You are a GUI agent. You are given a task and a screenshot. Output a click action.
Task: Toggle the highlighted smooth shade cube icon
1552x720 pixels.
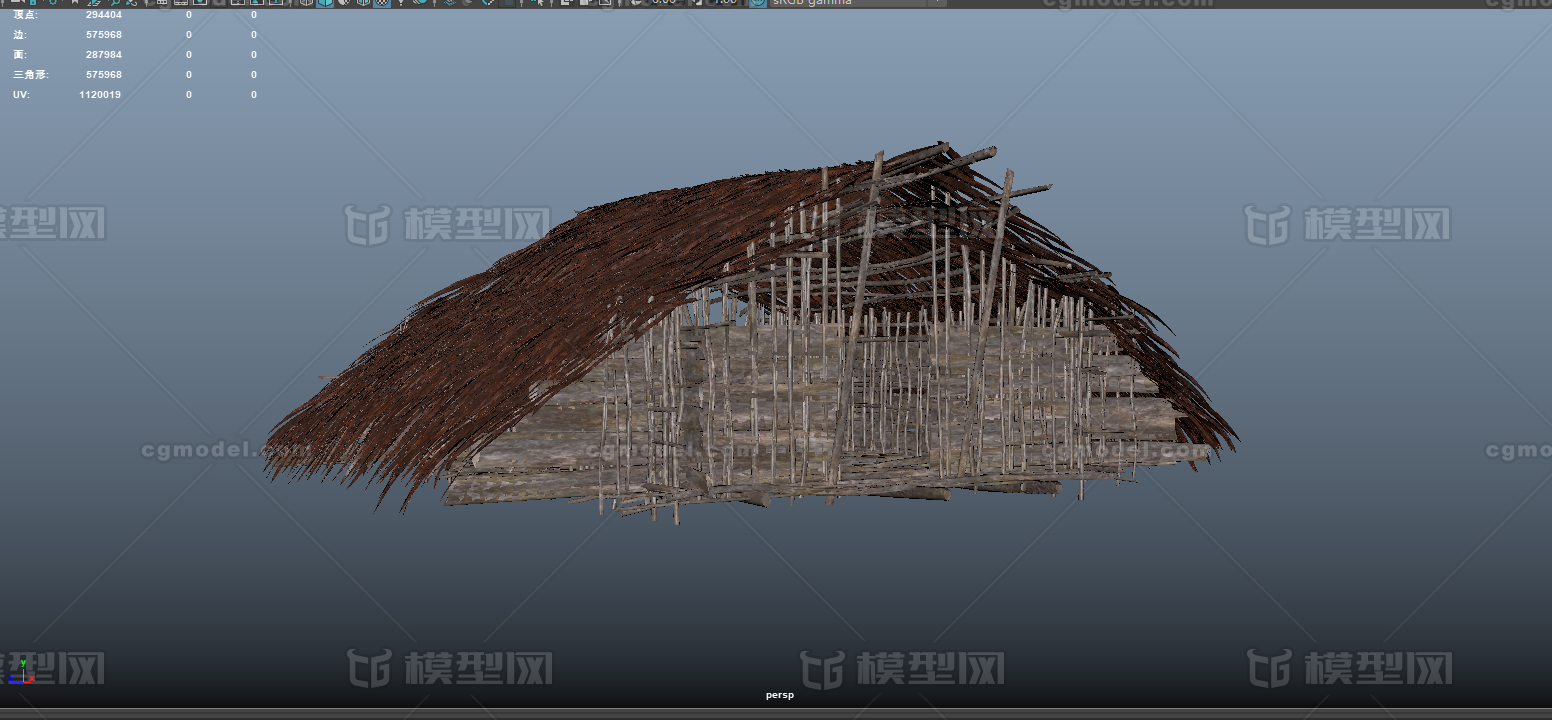(325, 3)
